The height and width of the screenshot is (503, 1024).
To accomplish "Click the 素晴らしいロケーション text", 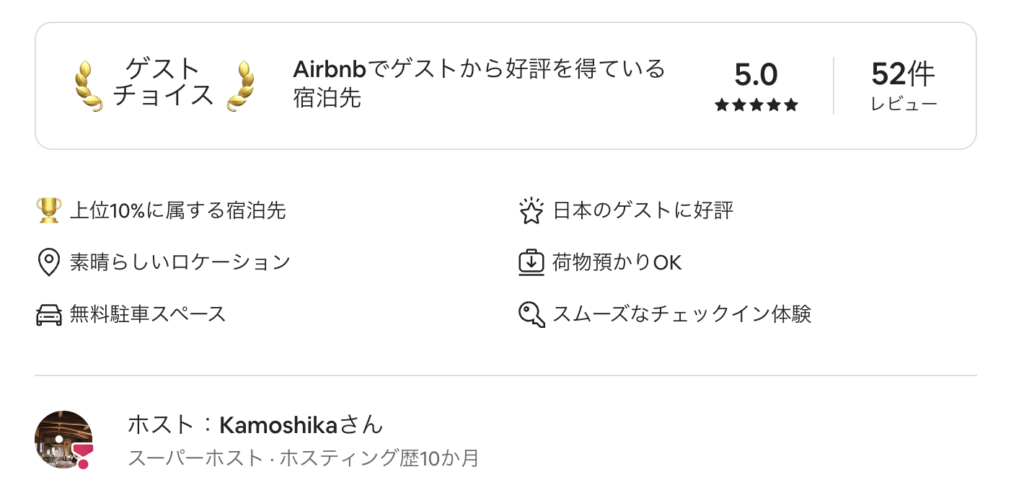I will click(x=179, y=262).
